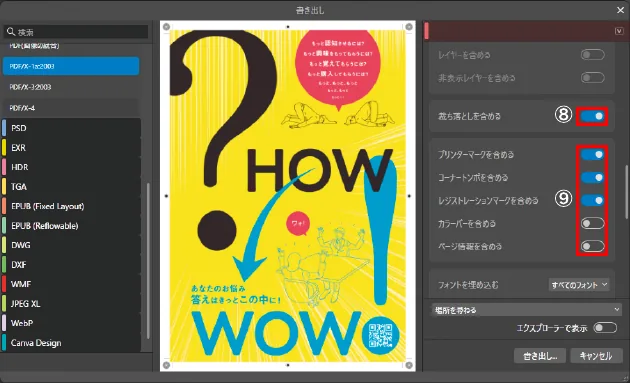Choose the JPEG XL export format
This screenshot has height=383, width=630.
pyautogui.click(x=71, y=304)
